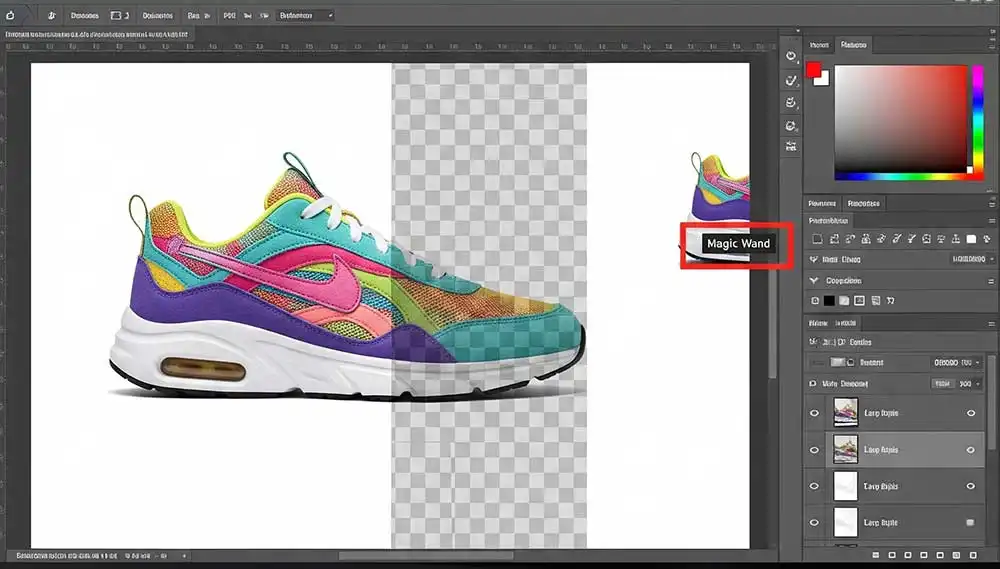
Task: Open the third text dropdown in the options bar
Action: 198,15
